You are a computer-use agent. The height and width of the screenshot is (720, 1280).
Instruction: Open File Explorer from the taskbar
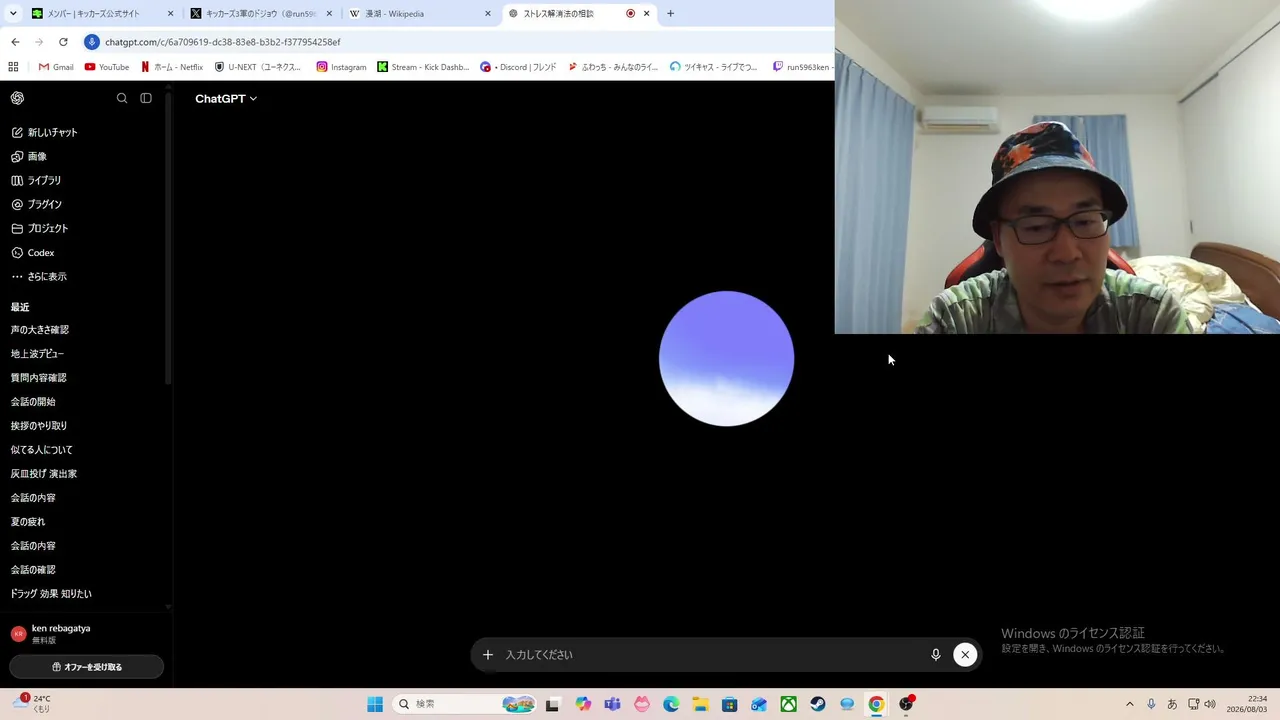coord(700,704)
